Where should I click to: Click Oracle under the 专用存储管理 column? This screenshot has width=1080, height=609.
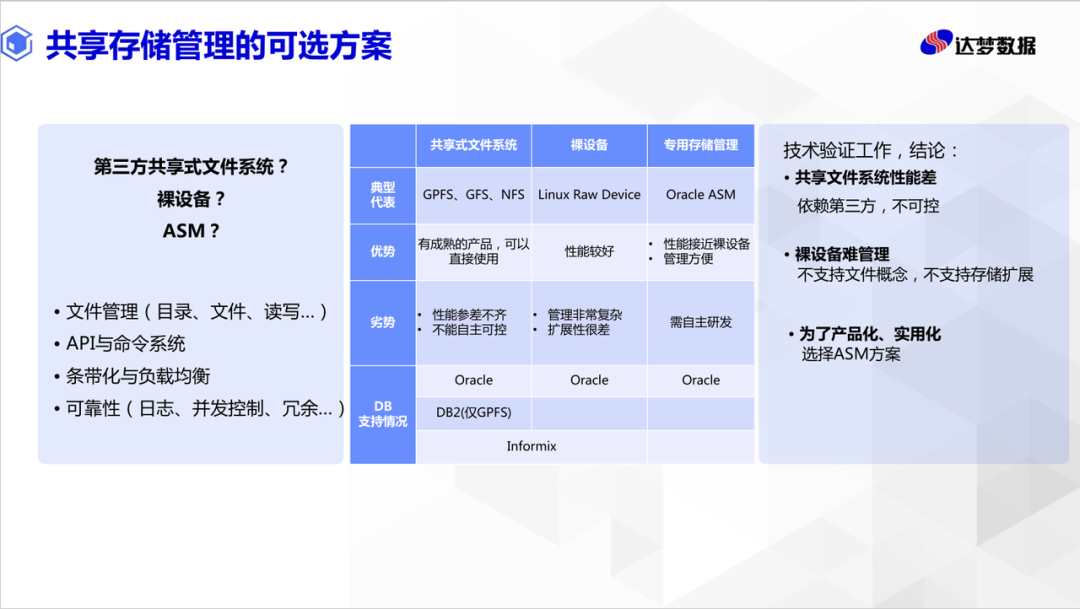[700, 380]
